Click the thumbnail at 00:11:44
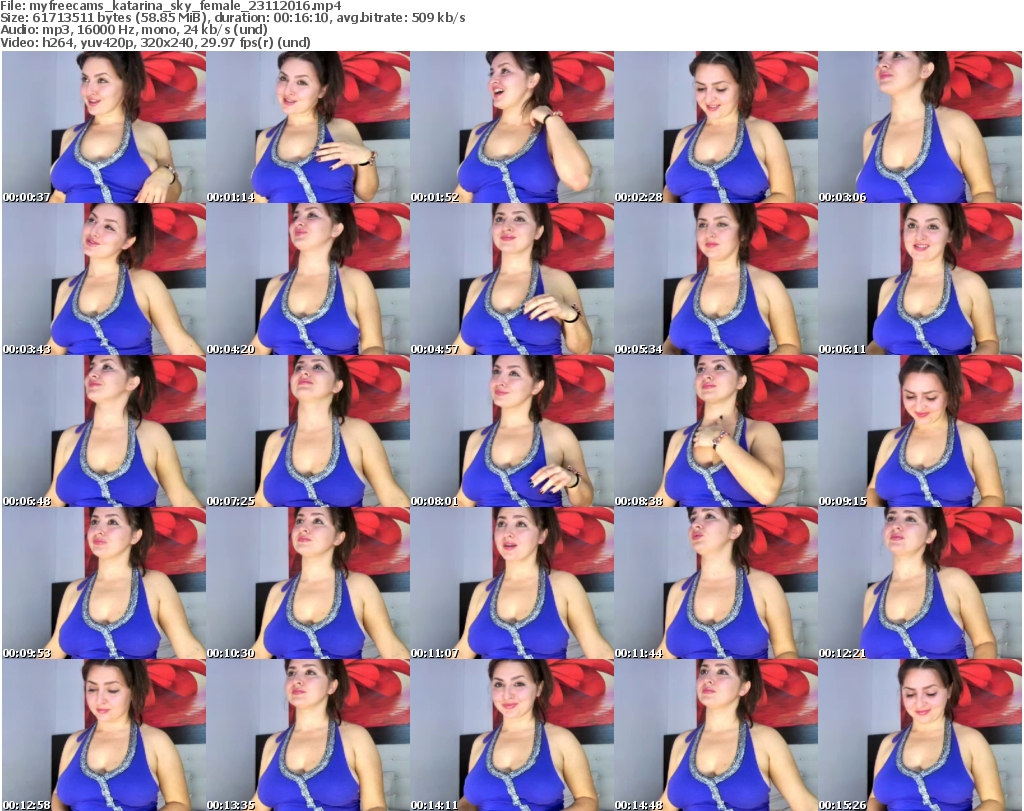The width and height of the screenshot is (1024, 811). point(716,584)
